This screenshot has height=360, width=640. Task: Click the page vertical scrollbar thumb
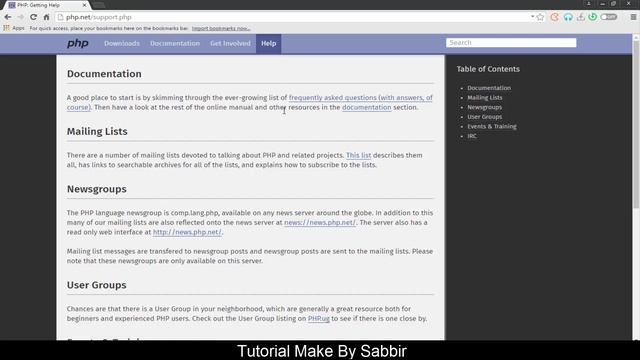click(x=636, y=124)
